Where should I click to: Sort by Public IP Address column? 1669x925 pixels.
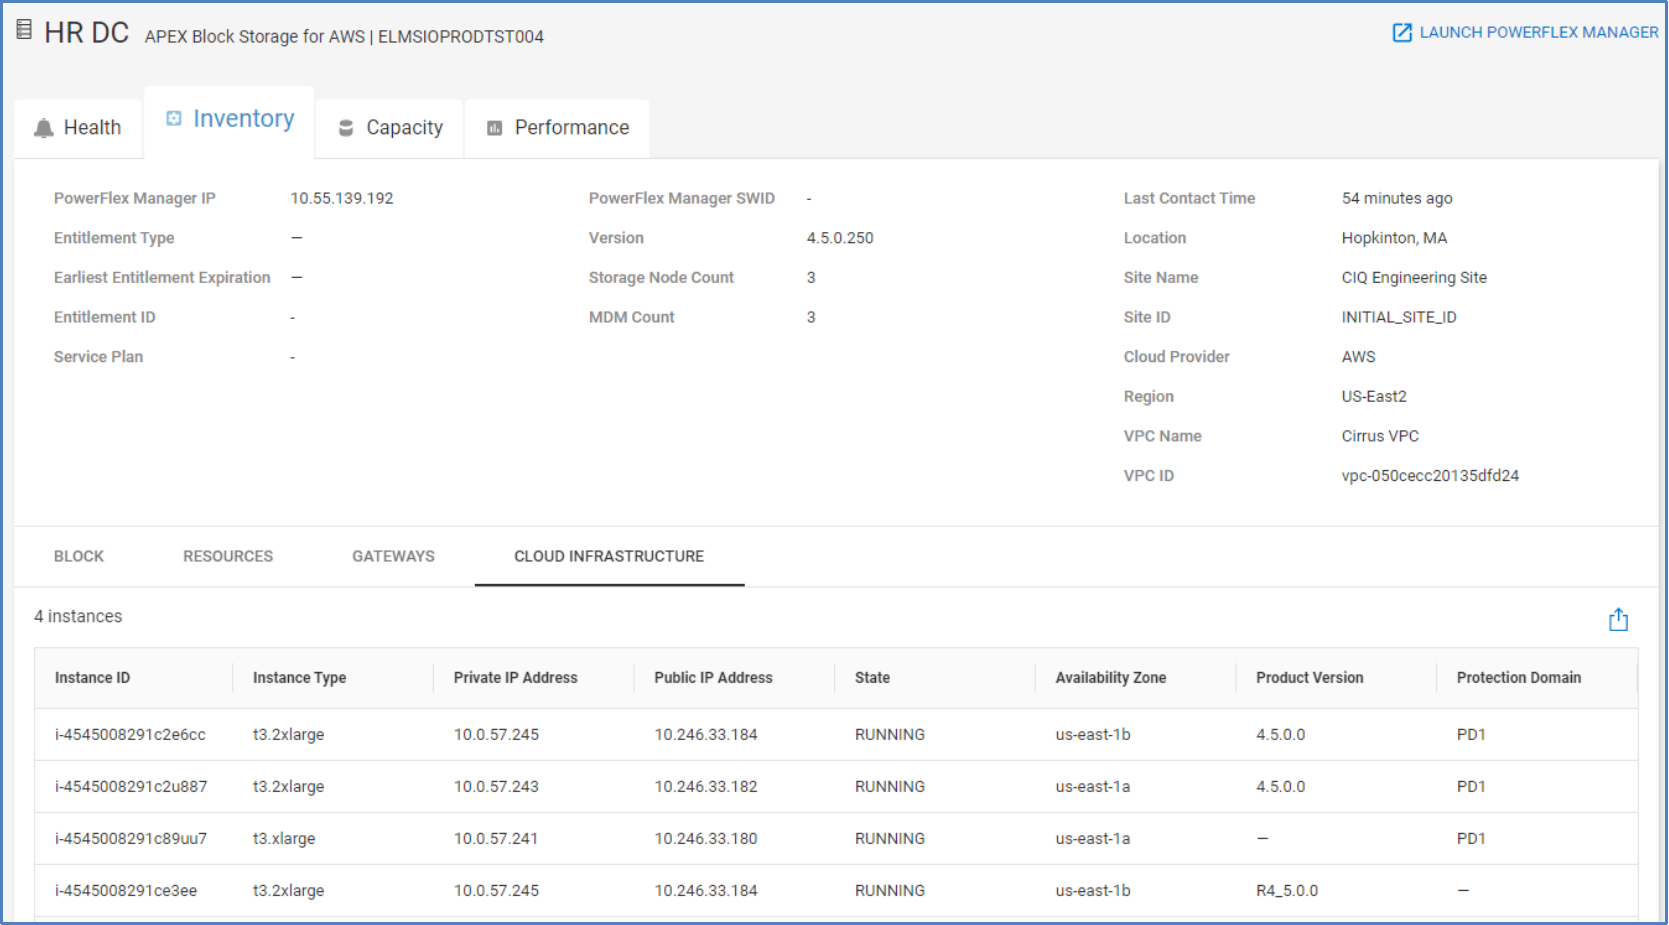click(x=713, y=678)
